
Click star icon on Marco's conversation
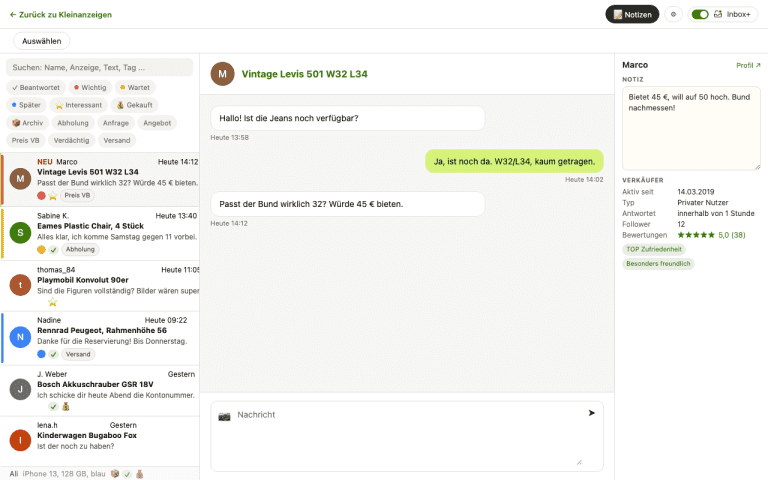53,195
